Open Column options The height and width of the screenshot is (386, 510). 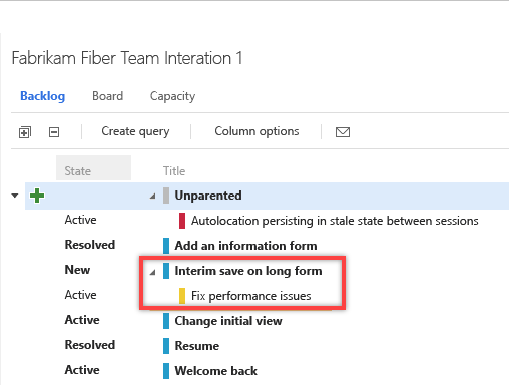coord(257,131)
